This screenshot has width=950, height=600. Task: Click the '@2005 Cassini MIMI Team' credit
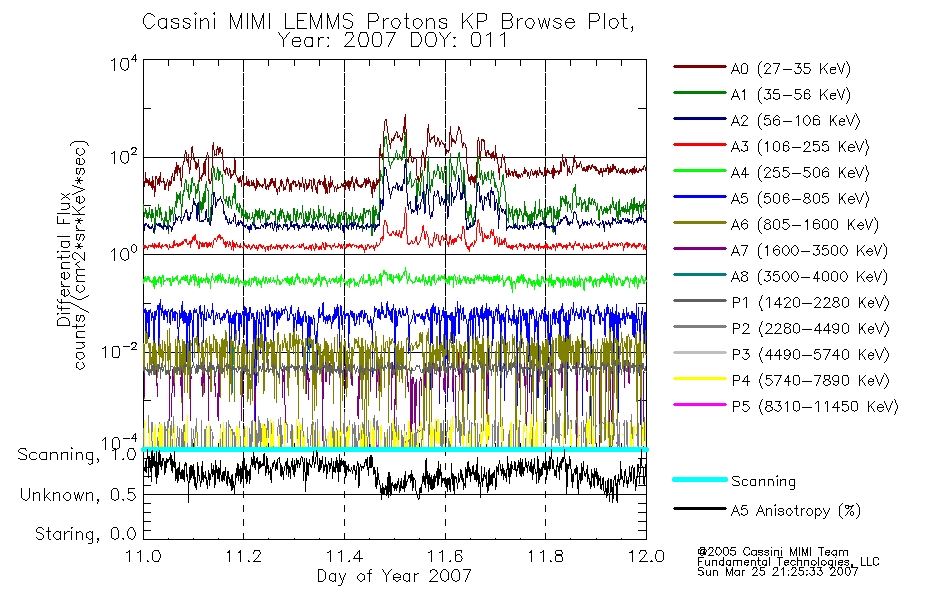tap(772, 552)
